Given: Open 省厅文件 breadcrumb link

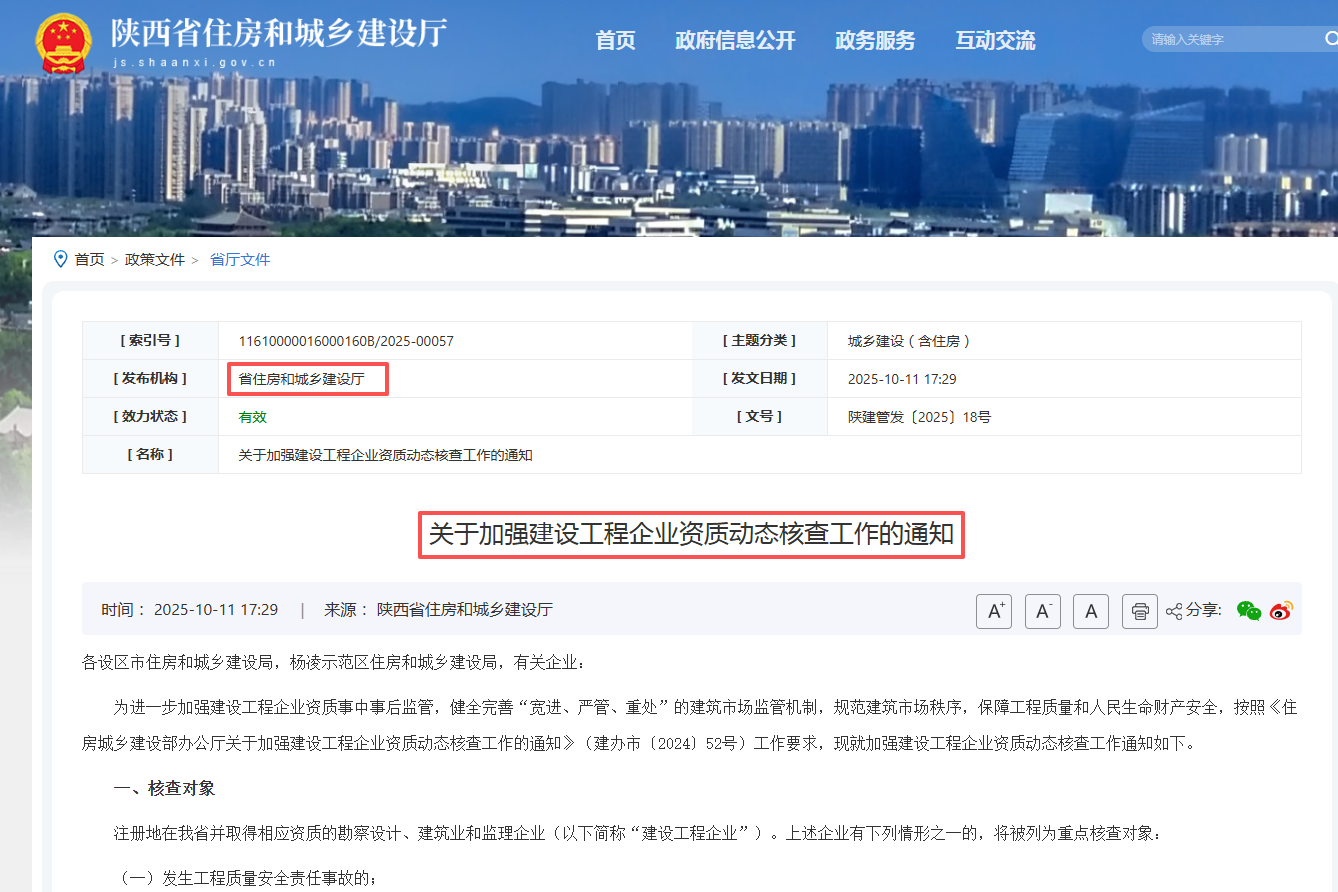Looking at the screenshot, I should (240, 260).
